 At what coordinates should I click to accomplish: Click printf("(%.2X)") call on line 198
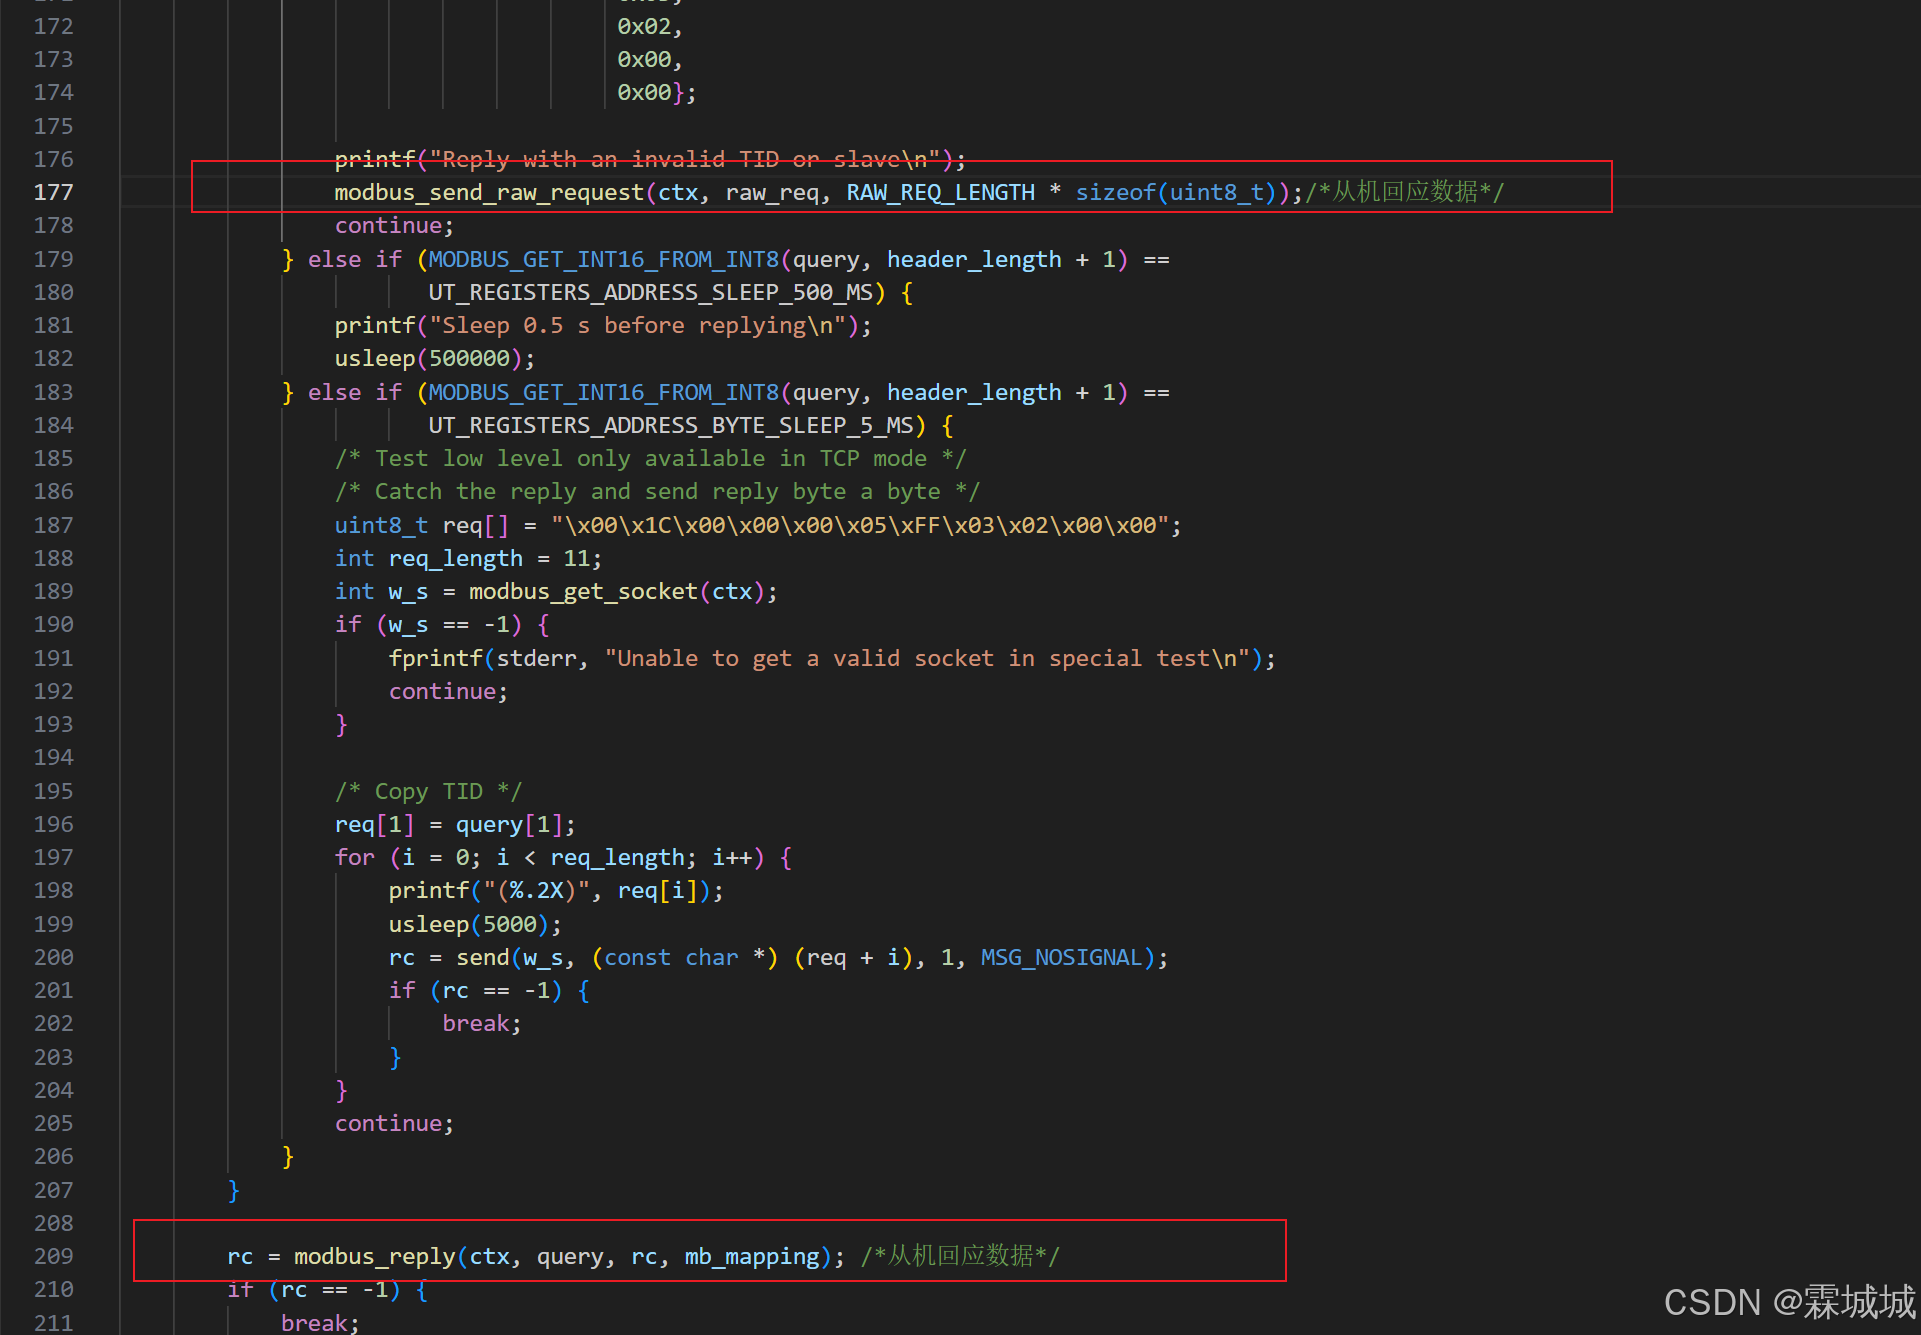point(556,890)
